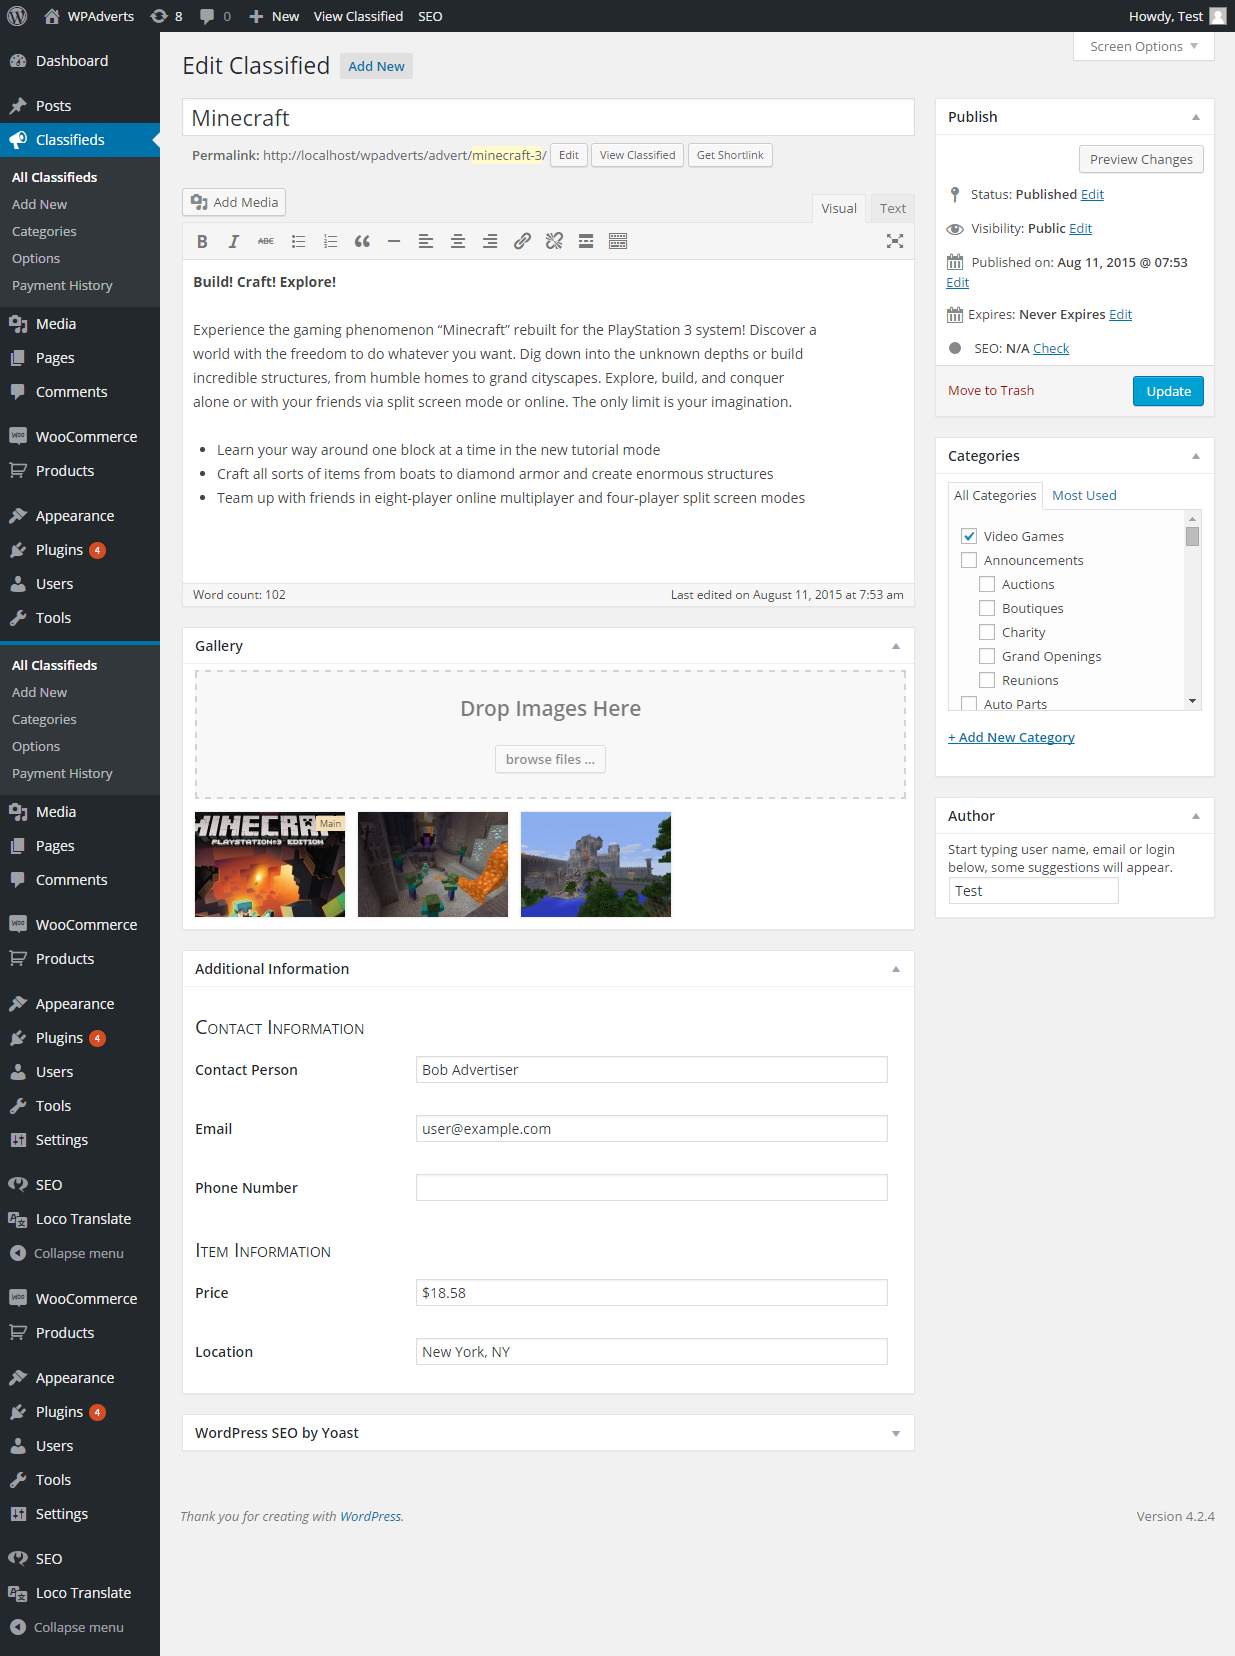The height and width of the screenshot is (1656, 1235).
Task: Click the insert/edit link icon
Action: (x=522, y=241)
